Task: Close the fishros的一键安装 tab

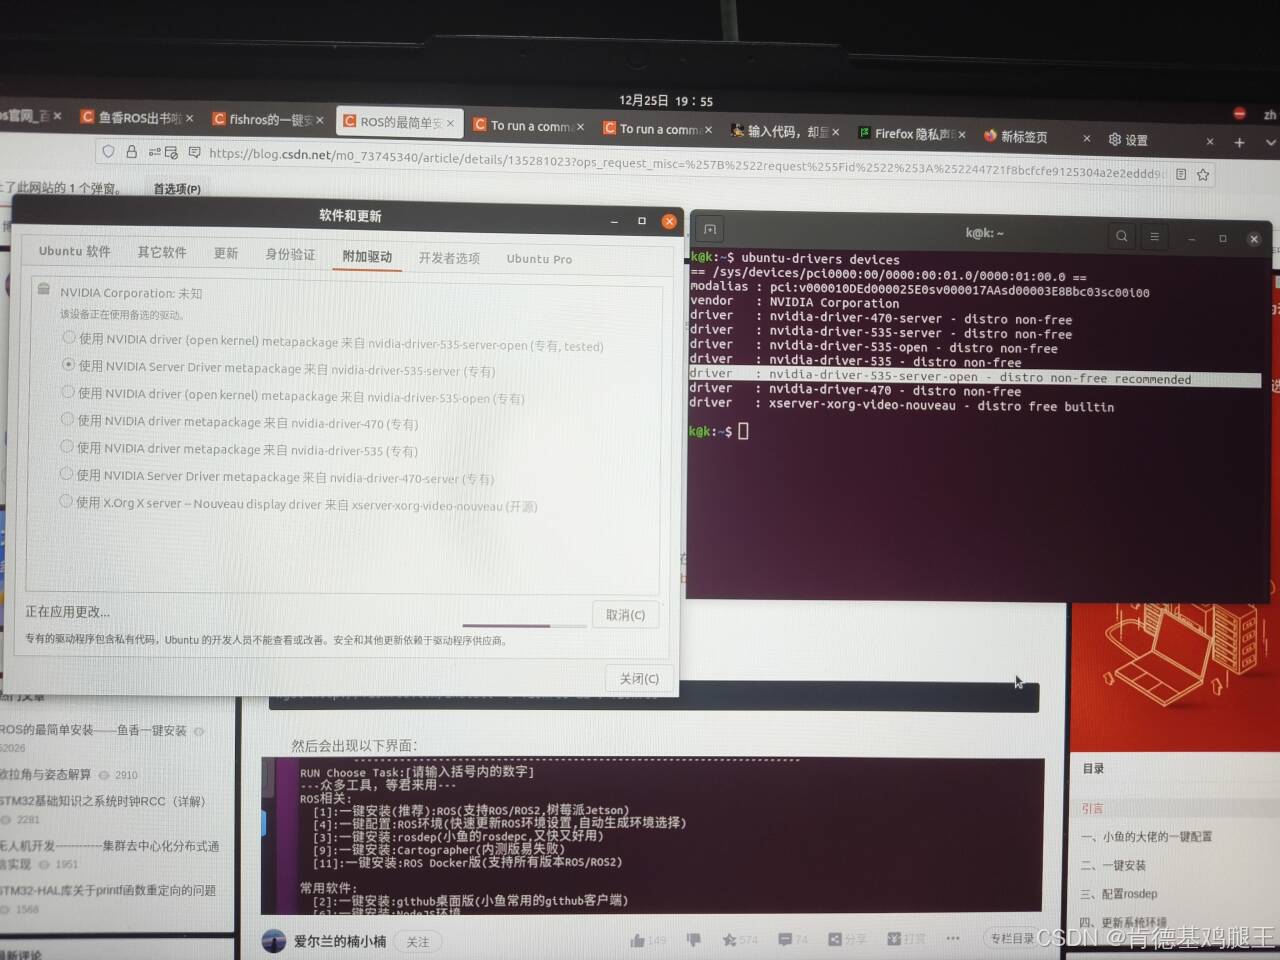Action: tap(319, 120)
